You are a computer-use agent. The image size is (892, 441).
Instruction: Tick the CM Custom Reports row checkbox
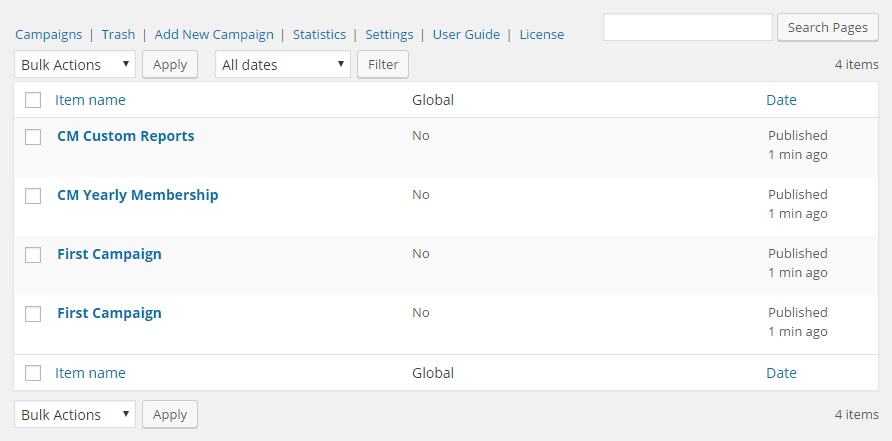[33, 137]
